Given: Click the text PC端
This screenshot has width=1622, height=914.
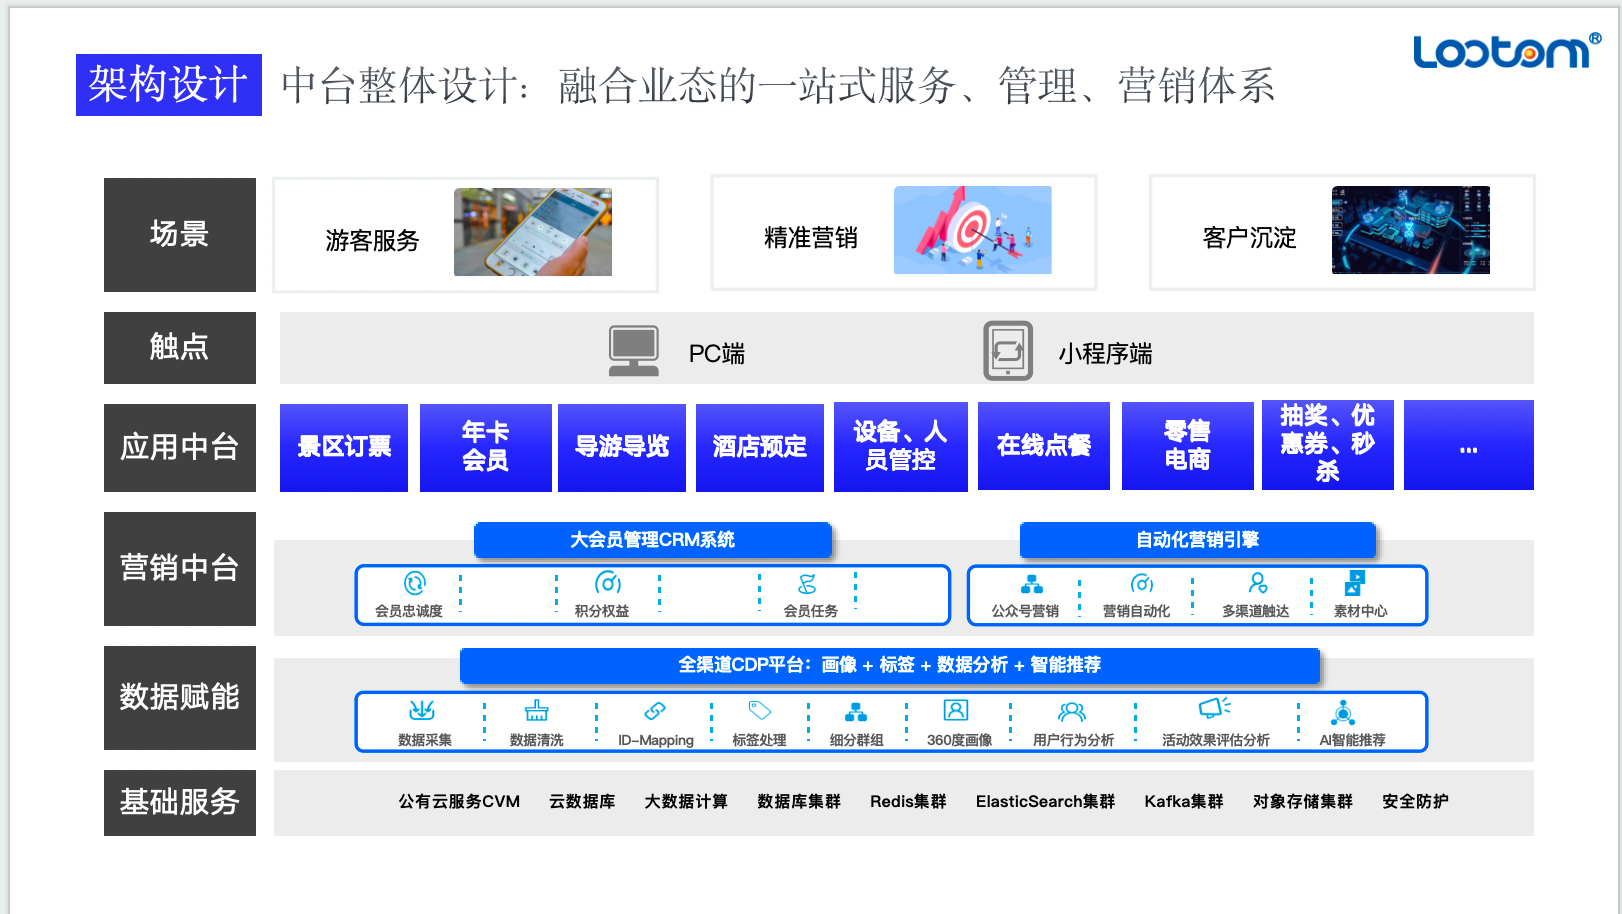Looking at the screenshot, I should click(x=717, y=354).
